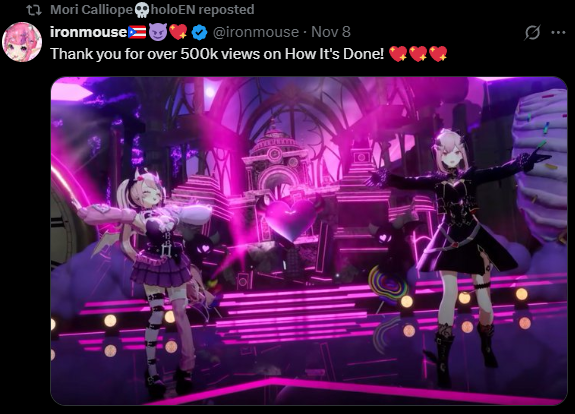This screenshot has height=414, width=575.
Task: Play the How It's Done video preview
Action: click(309, 241)
